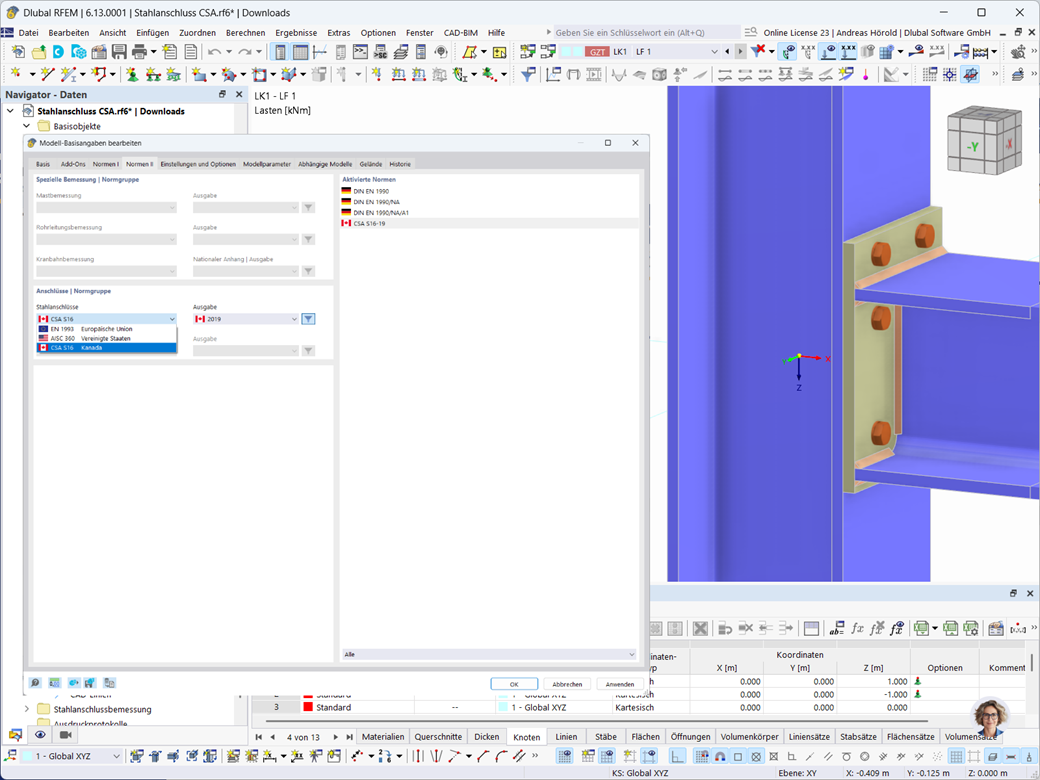
Task: Switch to Normen I tab in dialog
Action: click(105, 164)
